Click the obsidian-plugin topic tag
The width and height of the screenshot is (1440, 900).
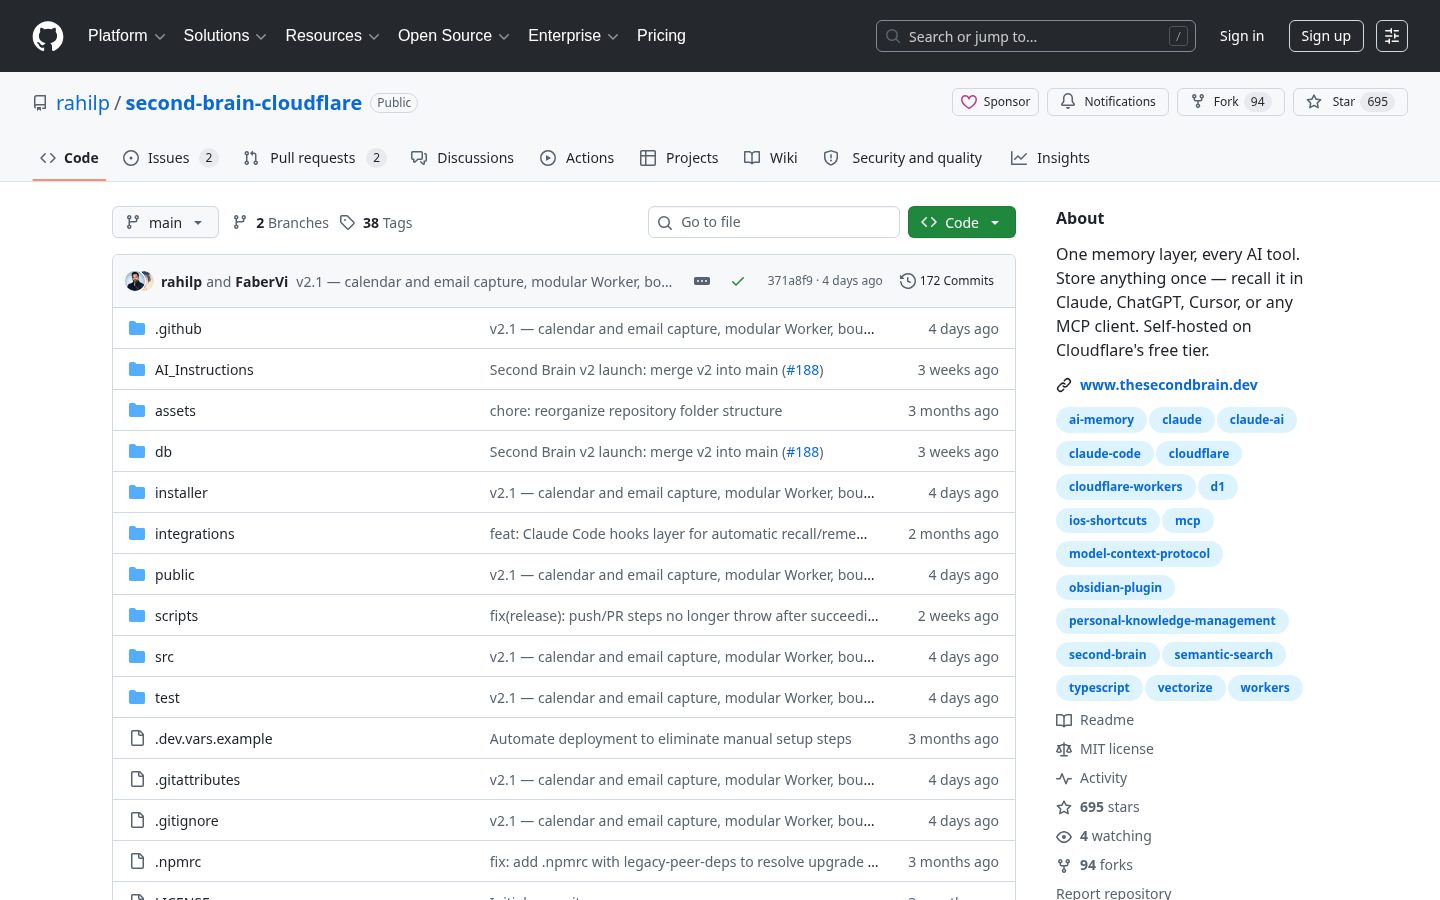1115,588
